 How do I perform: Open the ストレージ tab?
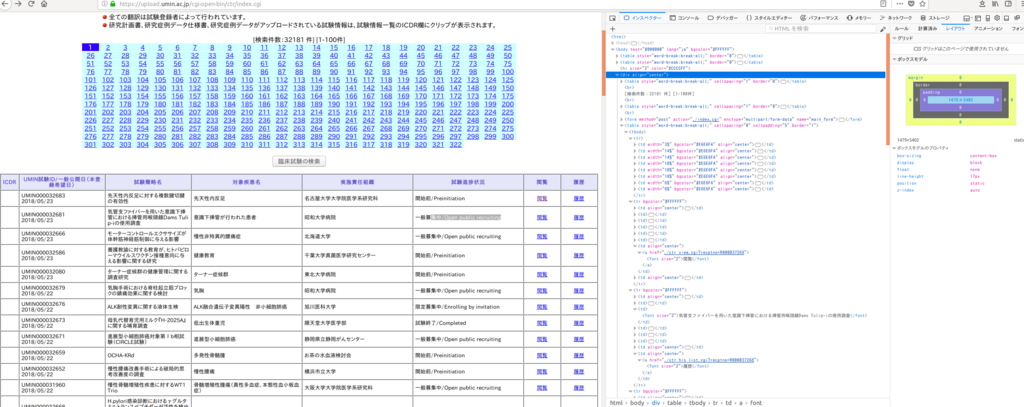coord(935,18)
